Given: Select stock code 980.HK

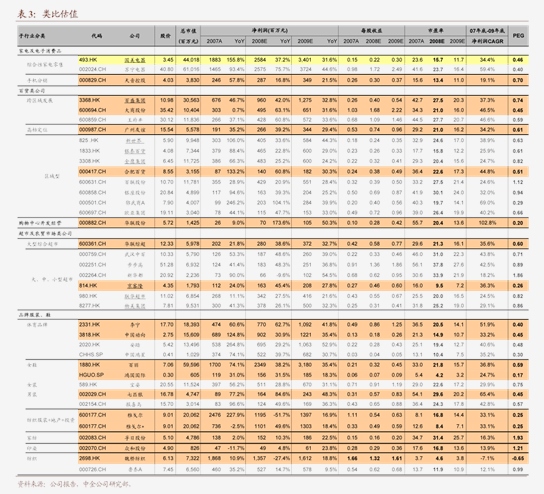Looking at the screenshot, I should point(88,296).
